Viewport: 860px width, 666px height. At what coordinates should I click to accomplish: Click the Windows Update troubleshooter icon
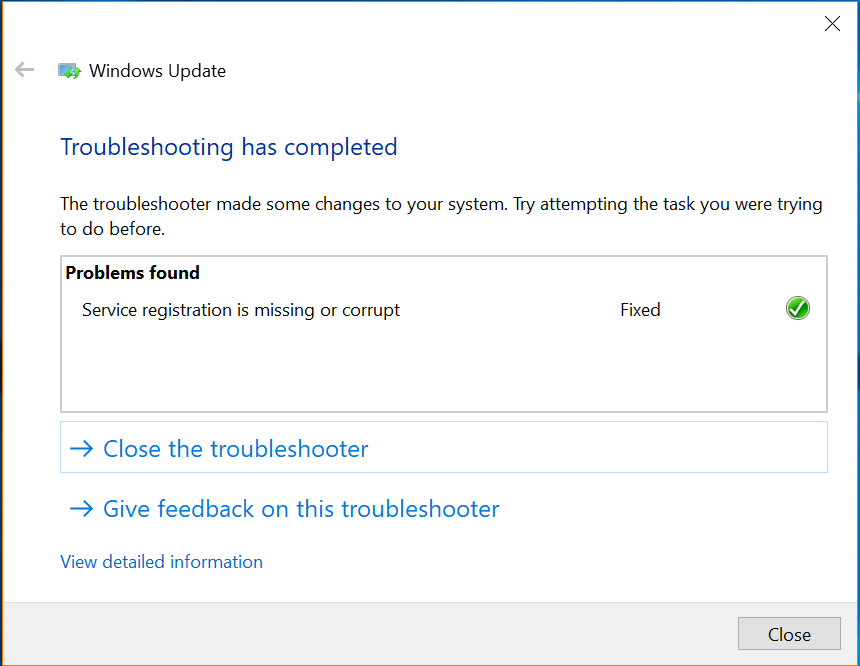(69, 71)
